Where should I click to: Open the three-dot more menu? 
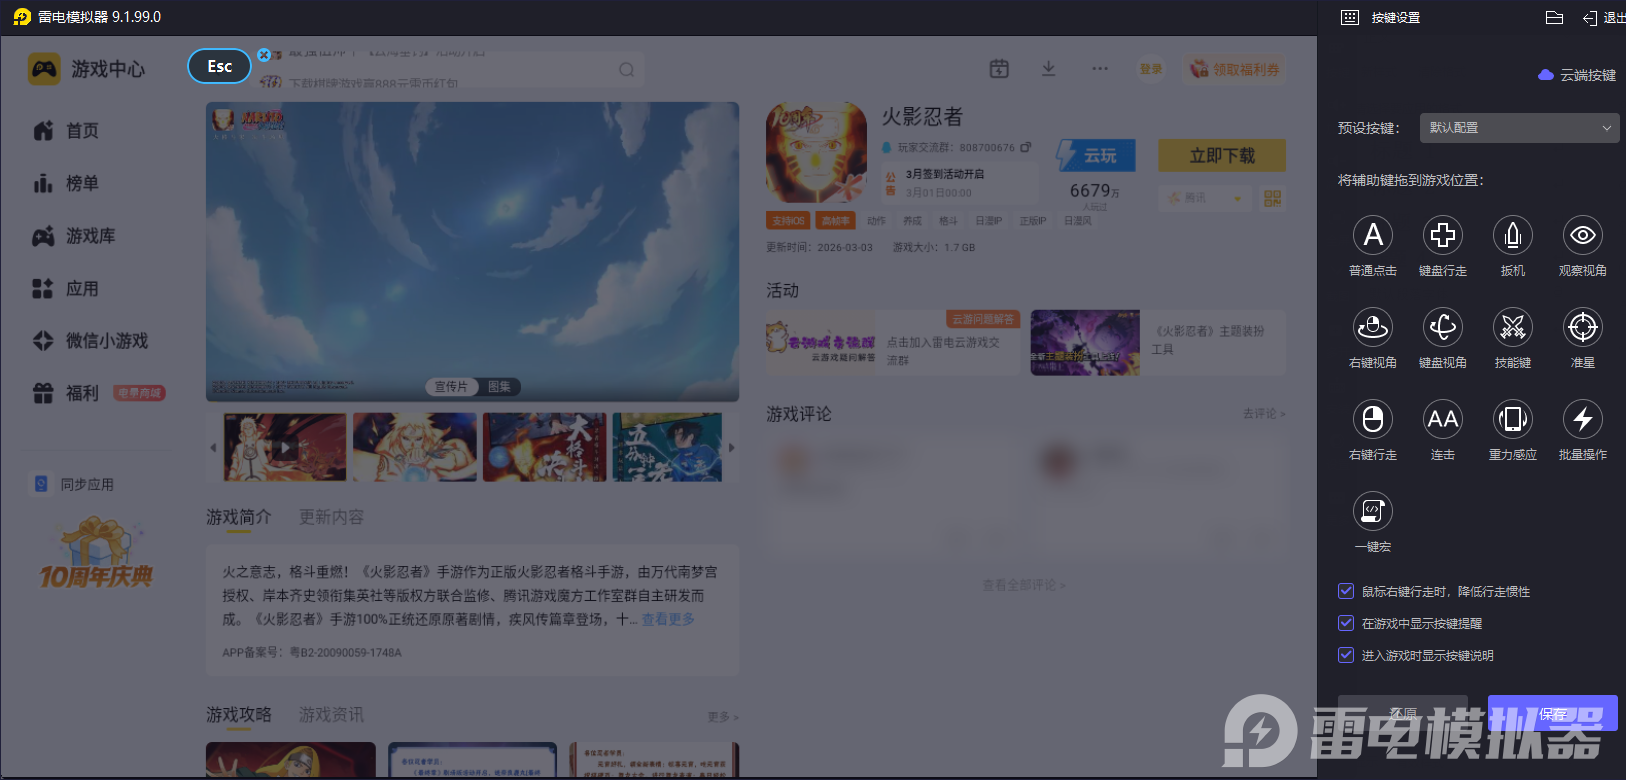click(x=1100, y=68)
